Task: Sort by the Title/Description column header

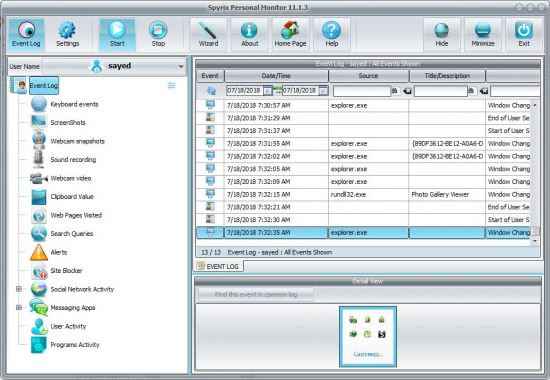Action: 447,76
